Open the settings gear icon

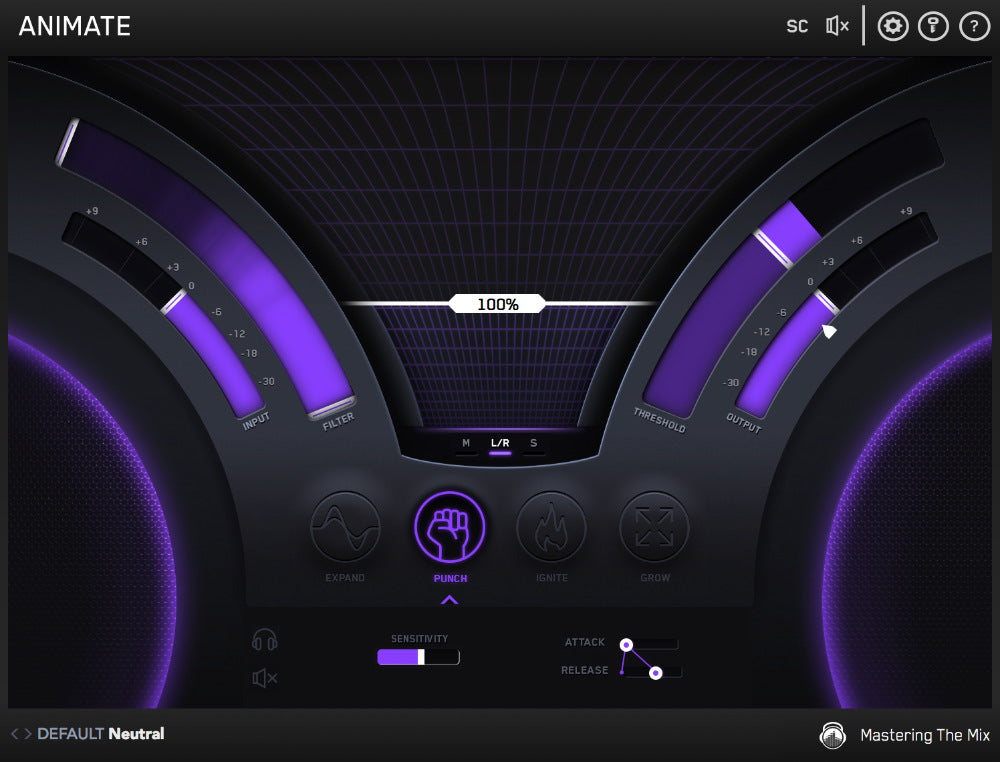point(893,26)
